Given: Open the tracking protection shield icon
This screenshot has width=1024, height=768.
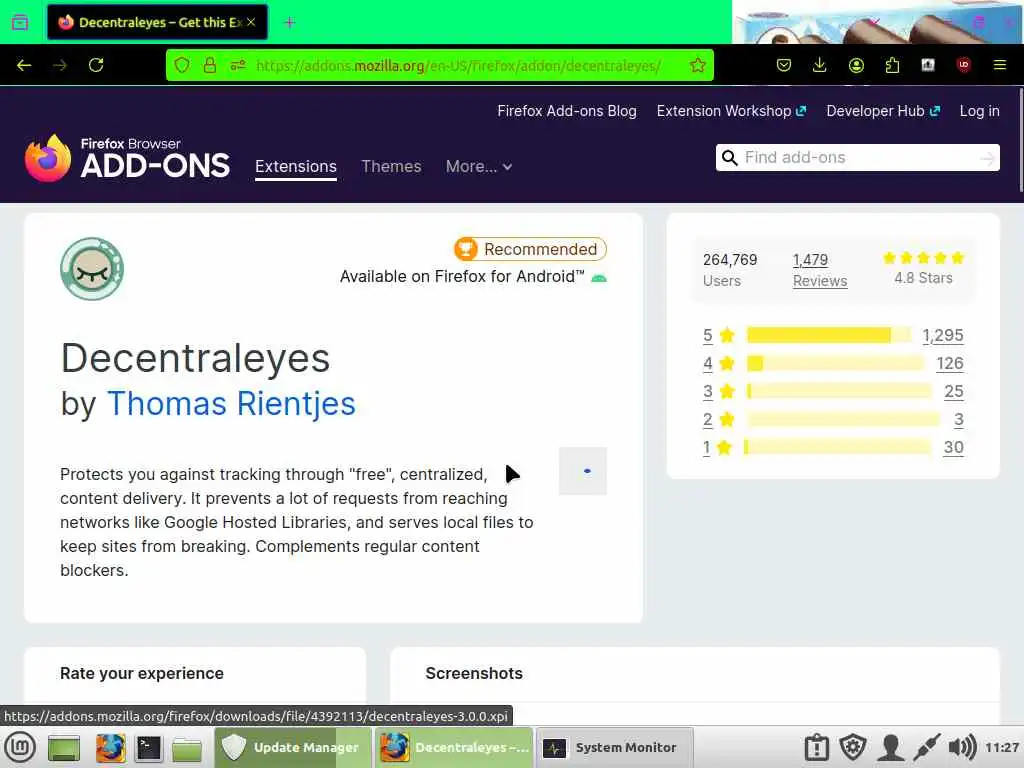Looking at the screenshot, I should point(182,65).
